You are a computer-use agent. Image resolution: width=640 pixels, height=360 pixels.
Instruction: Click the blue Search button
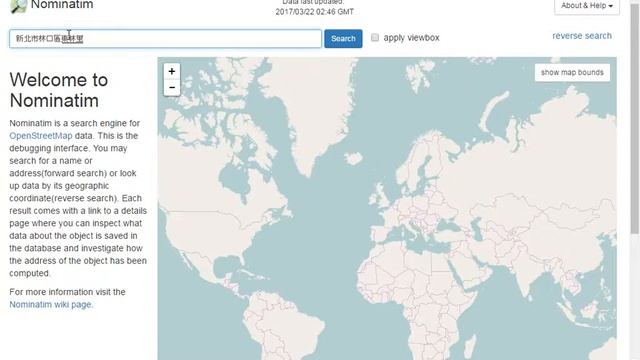coord(343,38)
